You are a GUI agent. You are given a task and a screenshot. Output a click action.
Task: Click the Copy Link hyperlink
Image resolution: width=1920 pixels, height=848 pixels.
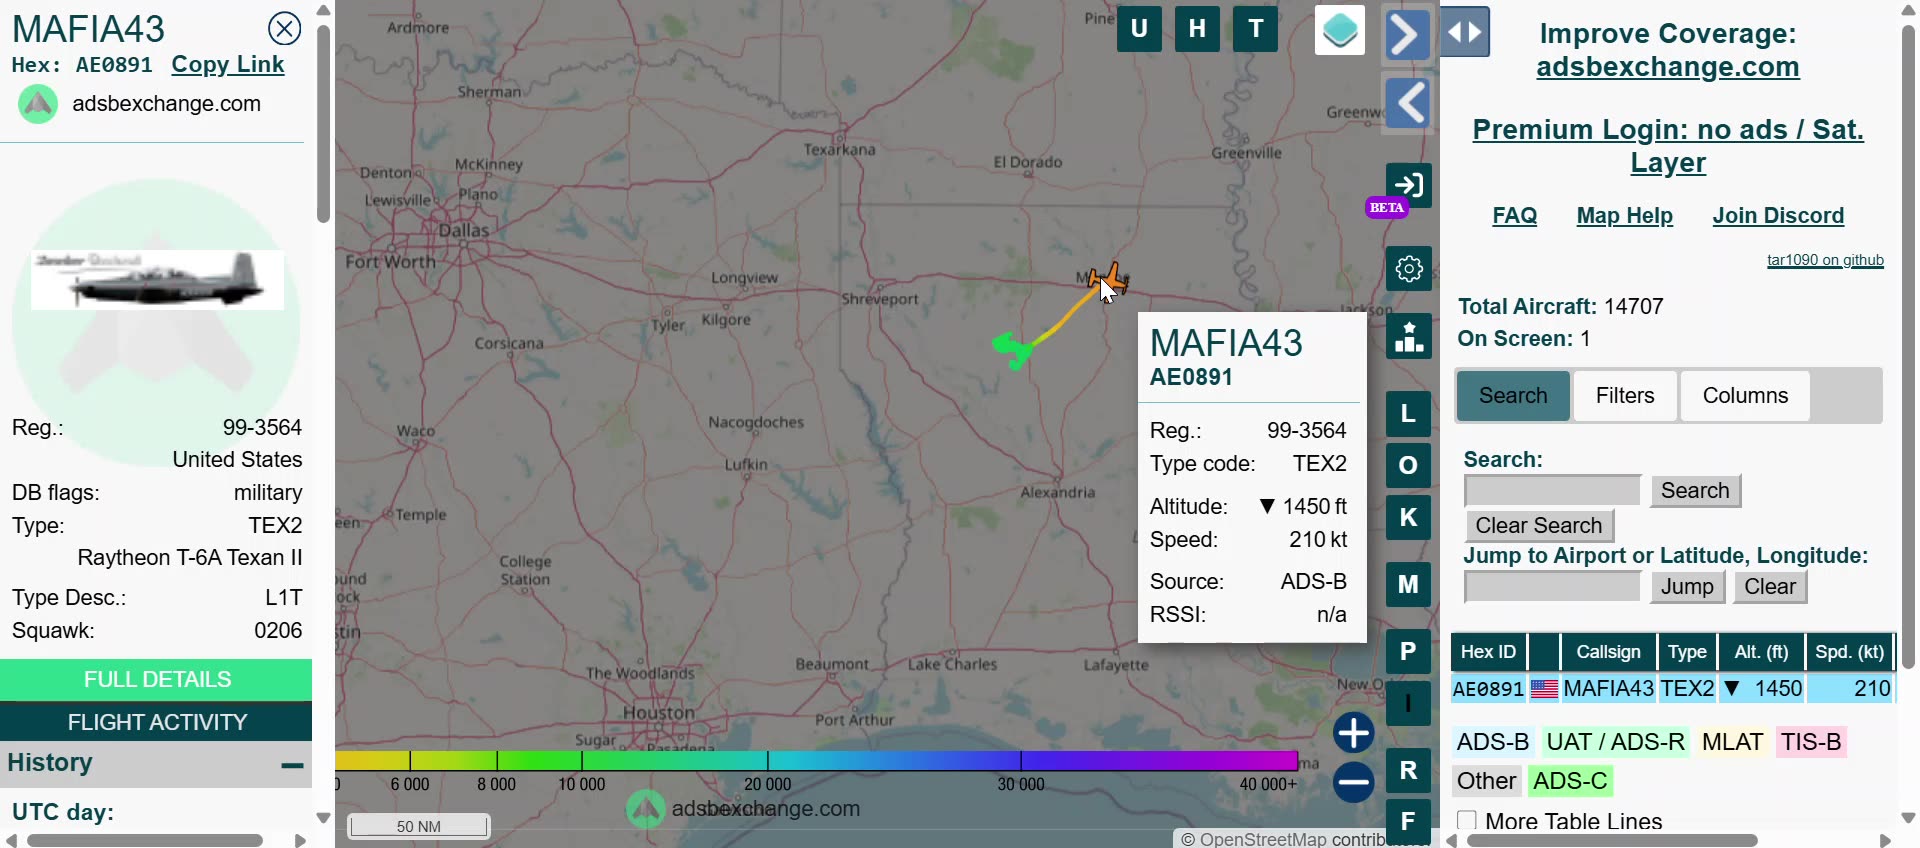coord(228,65)
